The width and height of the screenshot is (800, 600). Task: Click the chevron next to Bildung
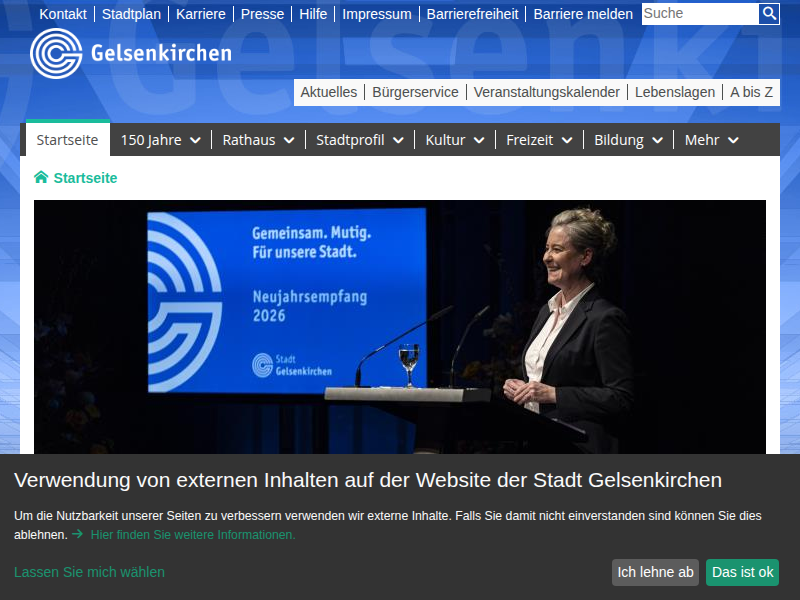[659, 140]
